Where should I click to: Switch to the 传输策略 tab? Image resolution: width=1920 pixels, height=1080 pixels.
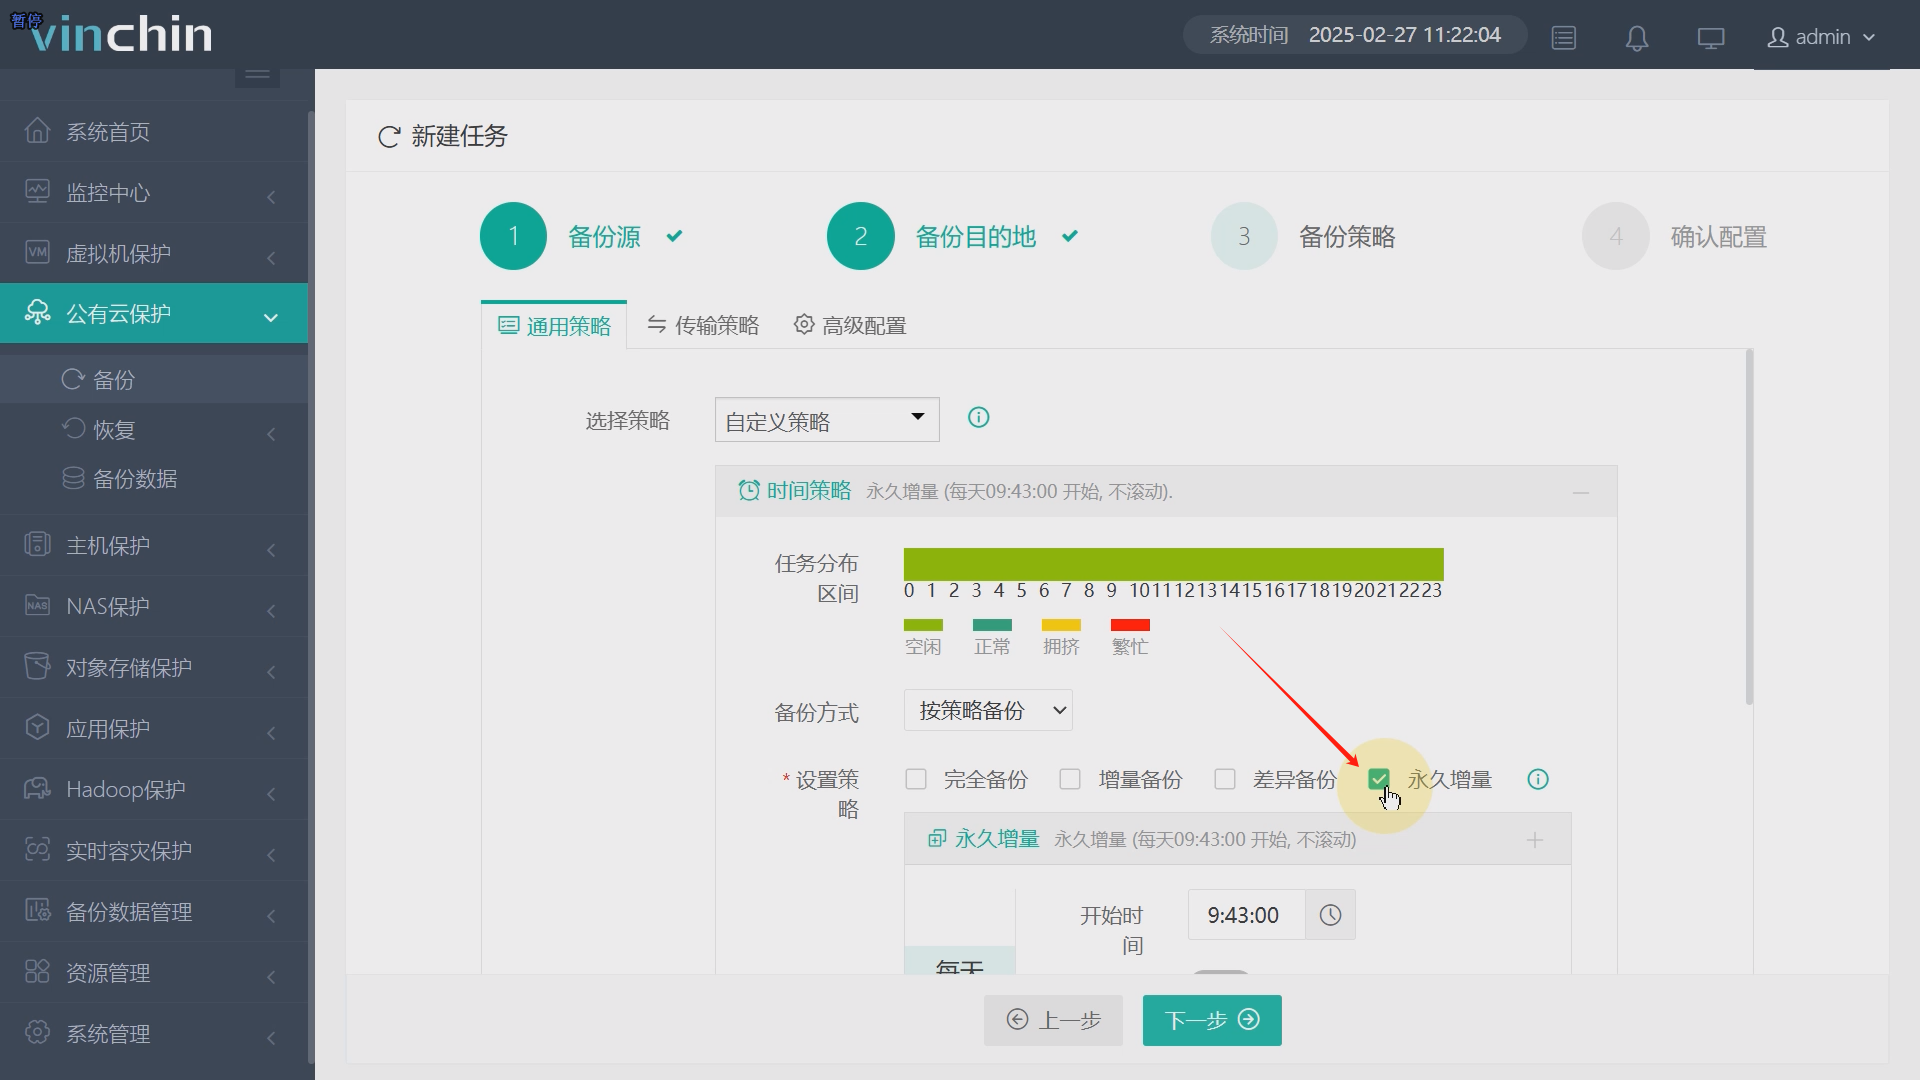point(703,326)
